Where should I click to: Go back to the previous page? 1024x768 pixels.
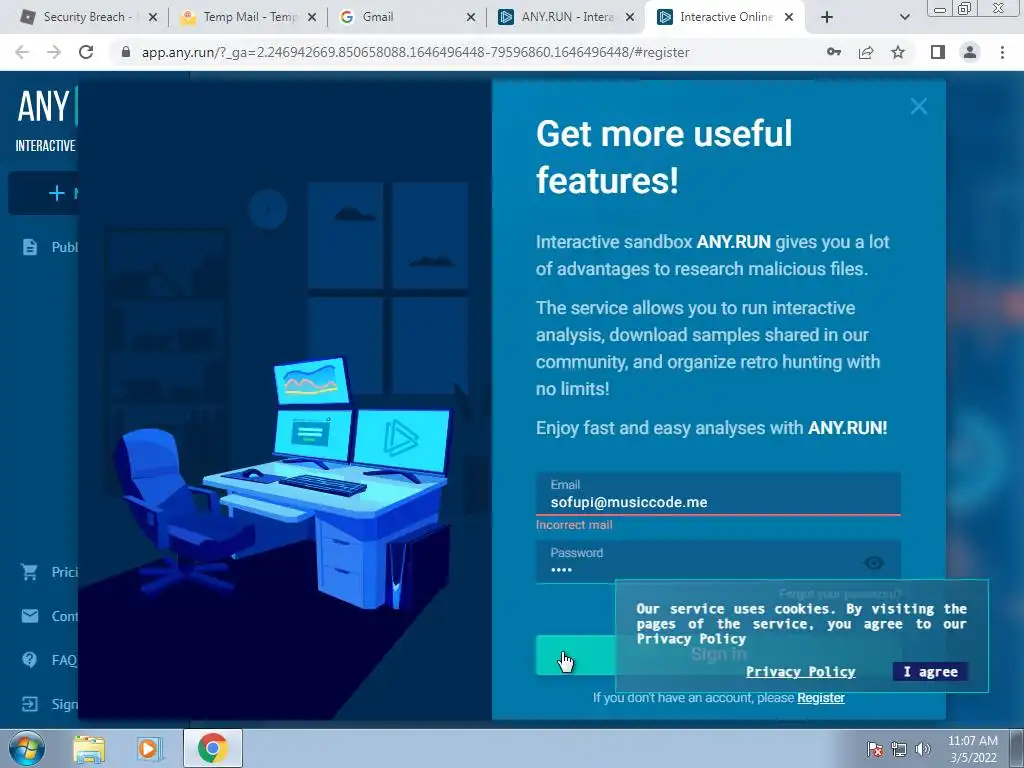[22, 52]
